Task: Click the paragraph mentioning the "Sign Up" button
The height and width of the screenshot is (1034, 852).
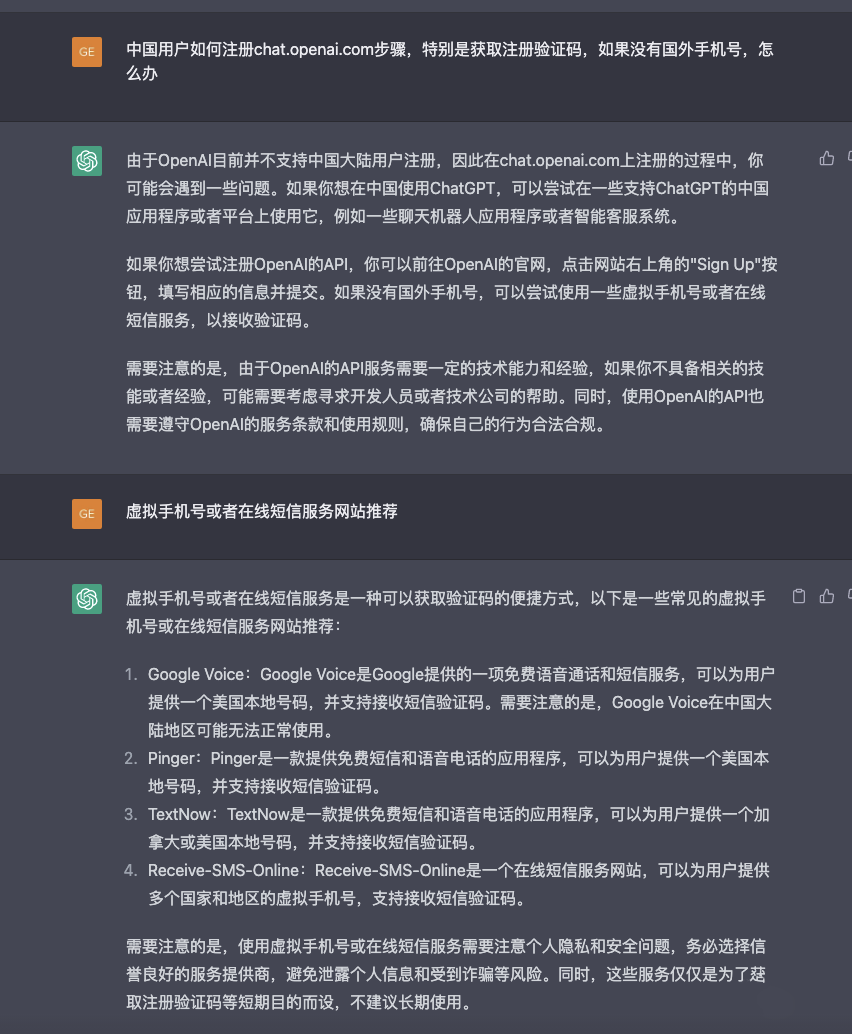Action: coord(452,293)
